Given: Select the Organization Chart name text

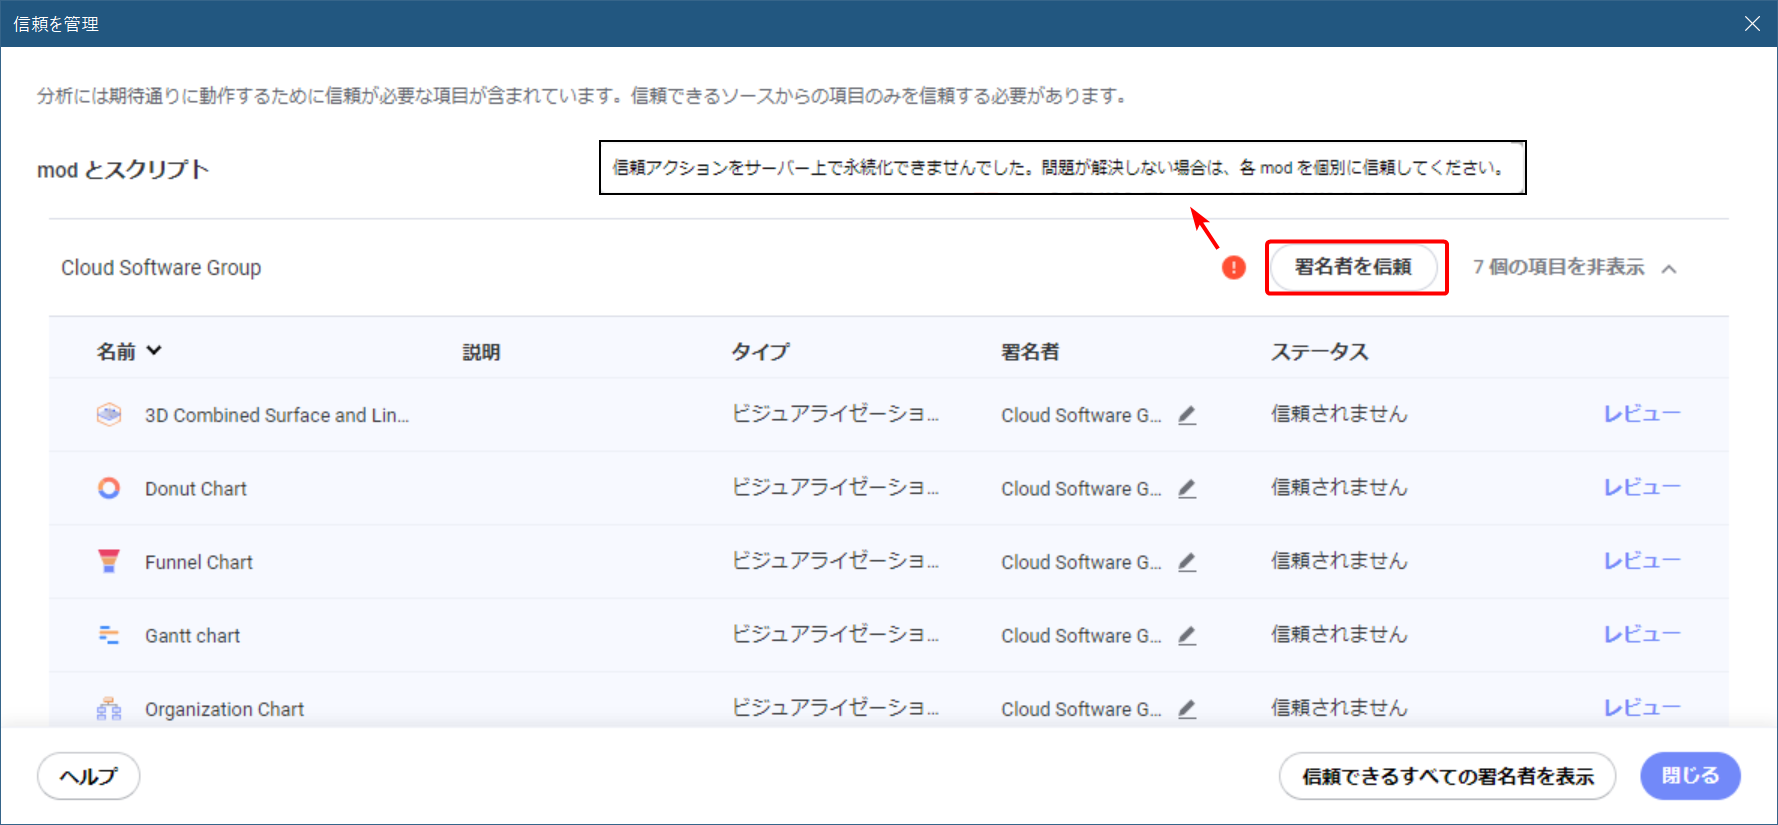Looking at the screenshot, I should point(225,709).
